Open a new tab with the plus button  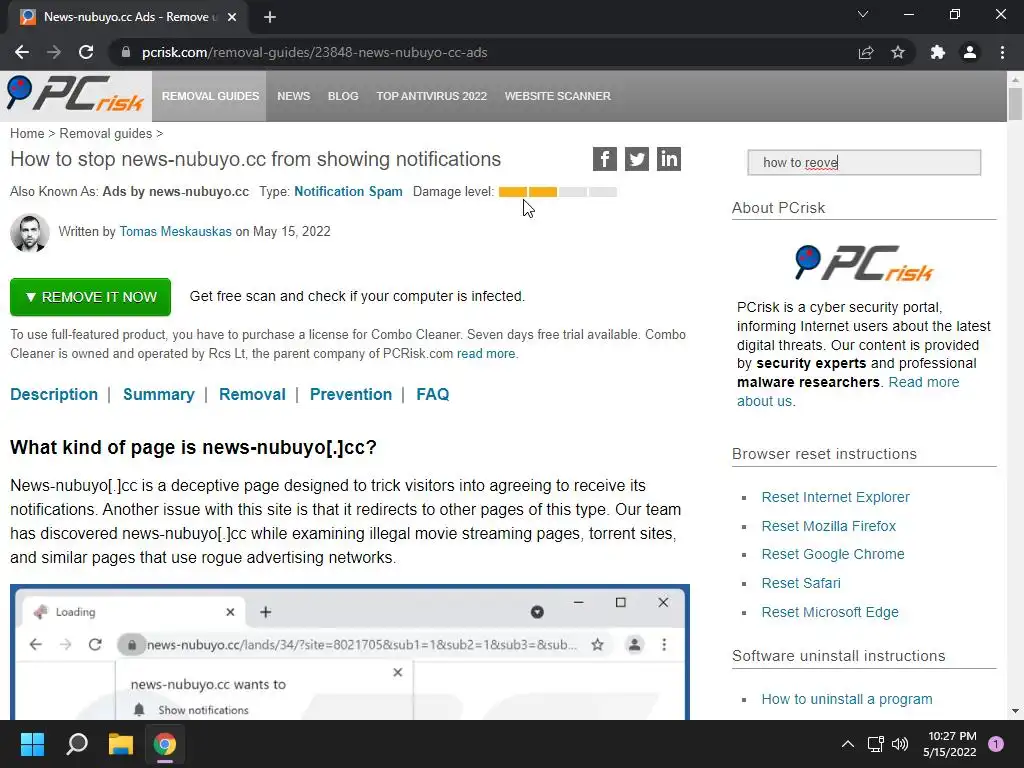(270, 17)
